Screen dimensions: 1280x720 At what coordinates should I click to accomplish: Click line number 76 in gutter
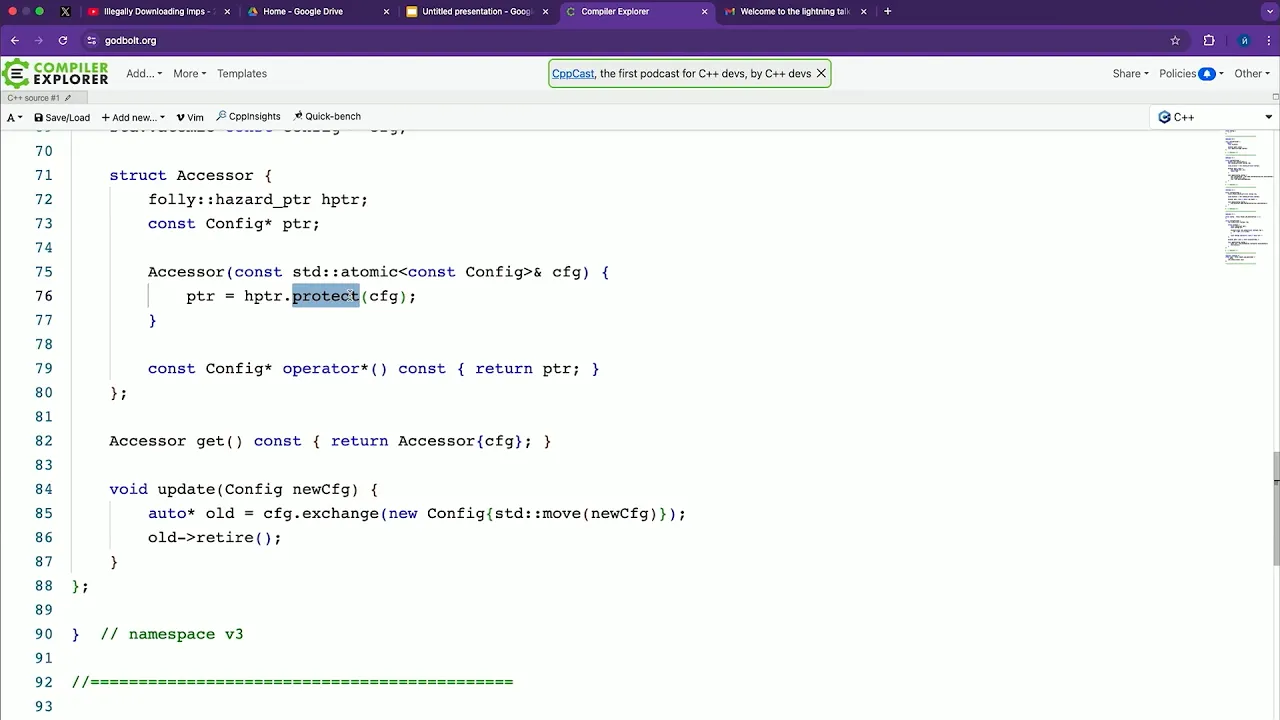coord(44,296)
